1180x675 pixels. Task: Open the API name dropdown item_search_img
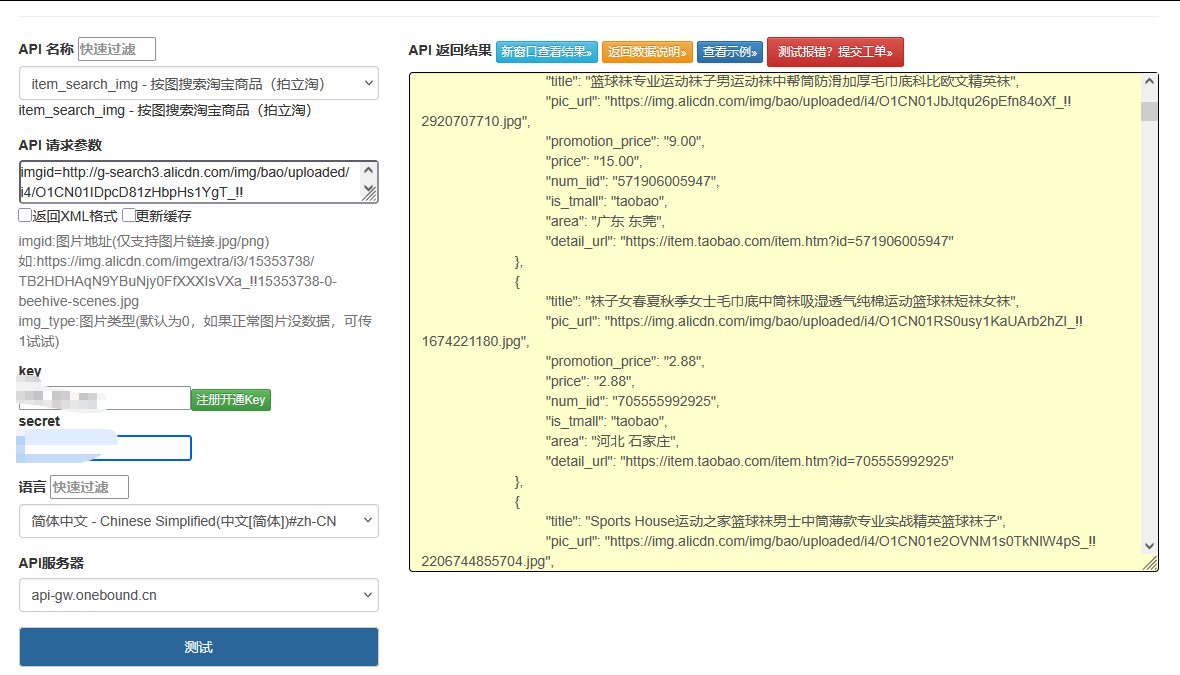tap(199, 84)
